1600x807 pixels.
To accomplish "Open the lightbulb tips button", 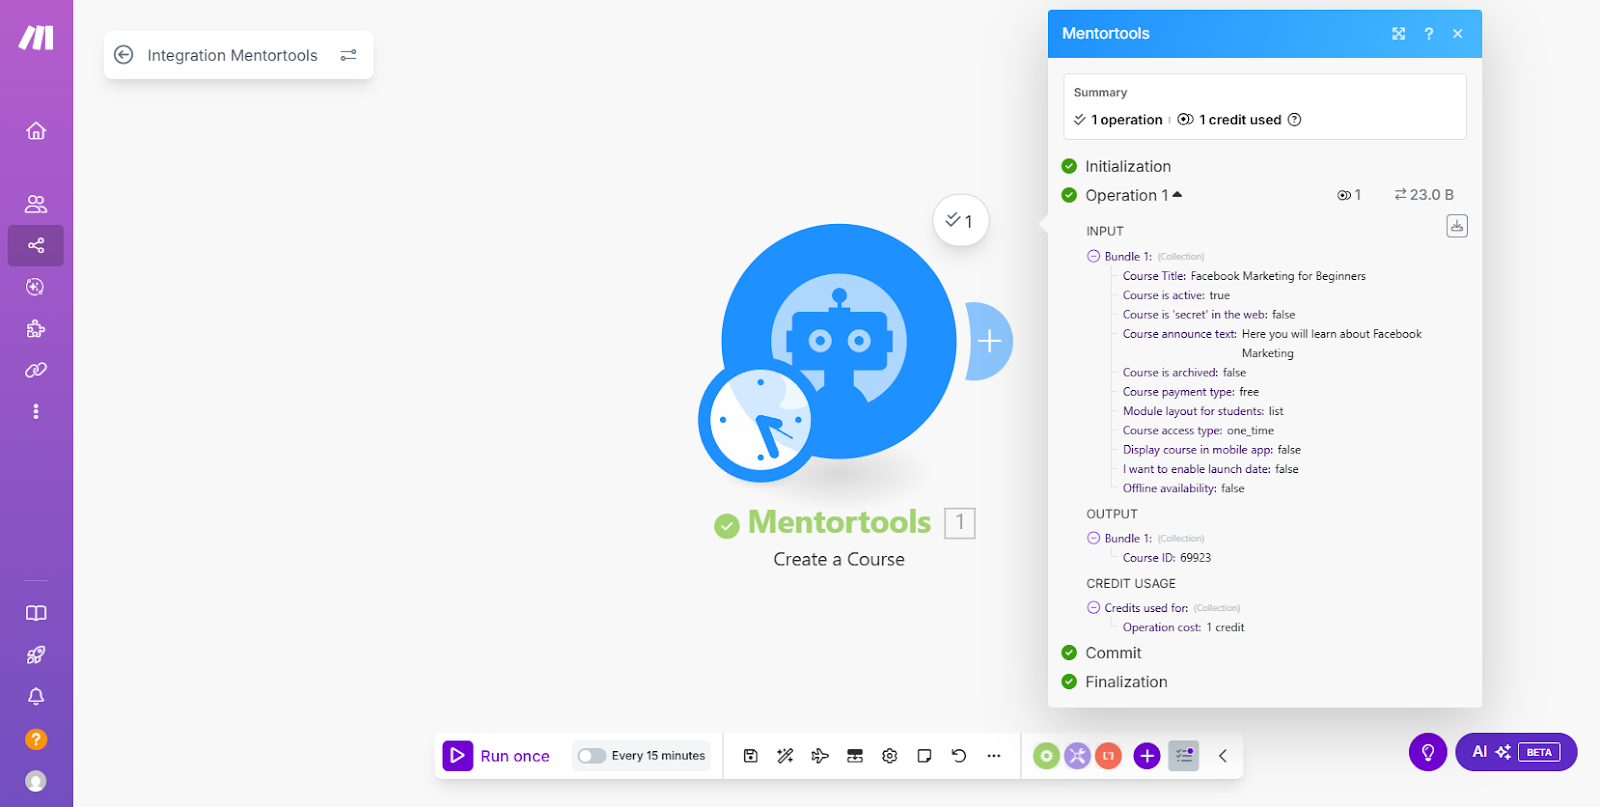I will point(1428,752).
